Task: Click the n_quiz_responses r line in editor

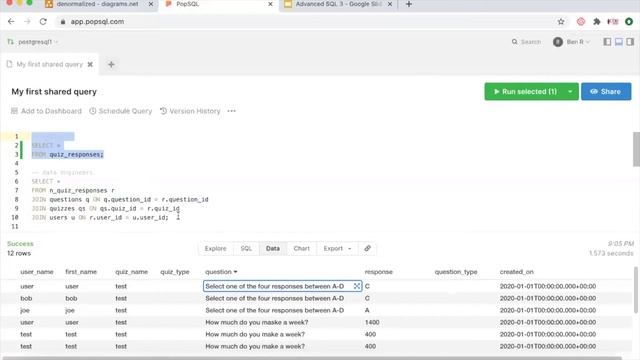Action: click(73, 191)
